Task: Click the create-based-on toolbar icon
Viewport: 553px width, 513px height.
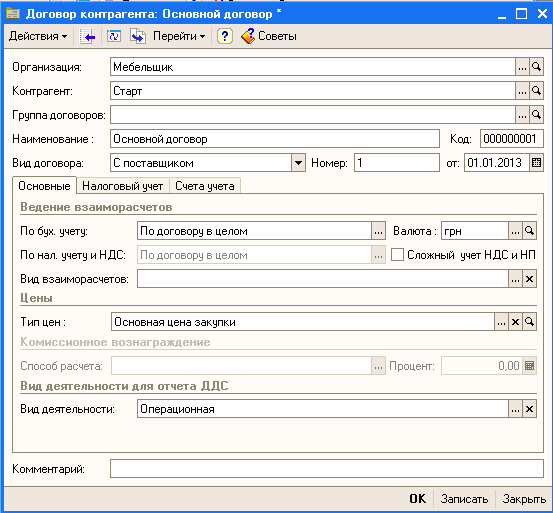Action: tap(138, 36)
